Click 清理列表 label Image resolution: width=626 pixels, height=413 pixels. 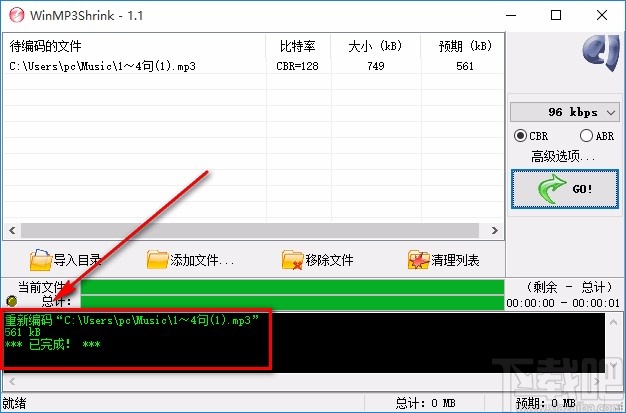[x=455, y=260]
